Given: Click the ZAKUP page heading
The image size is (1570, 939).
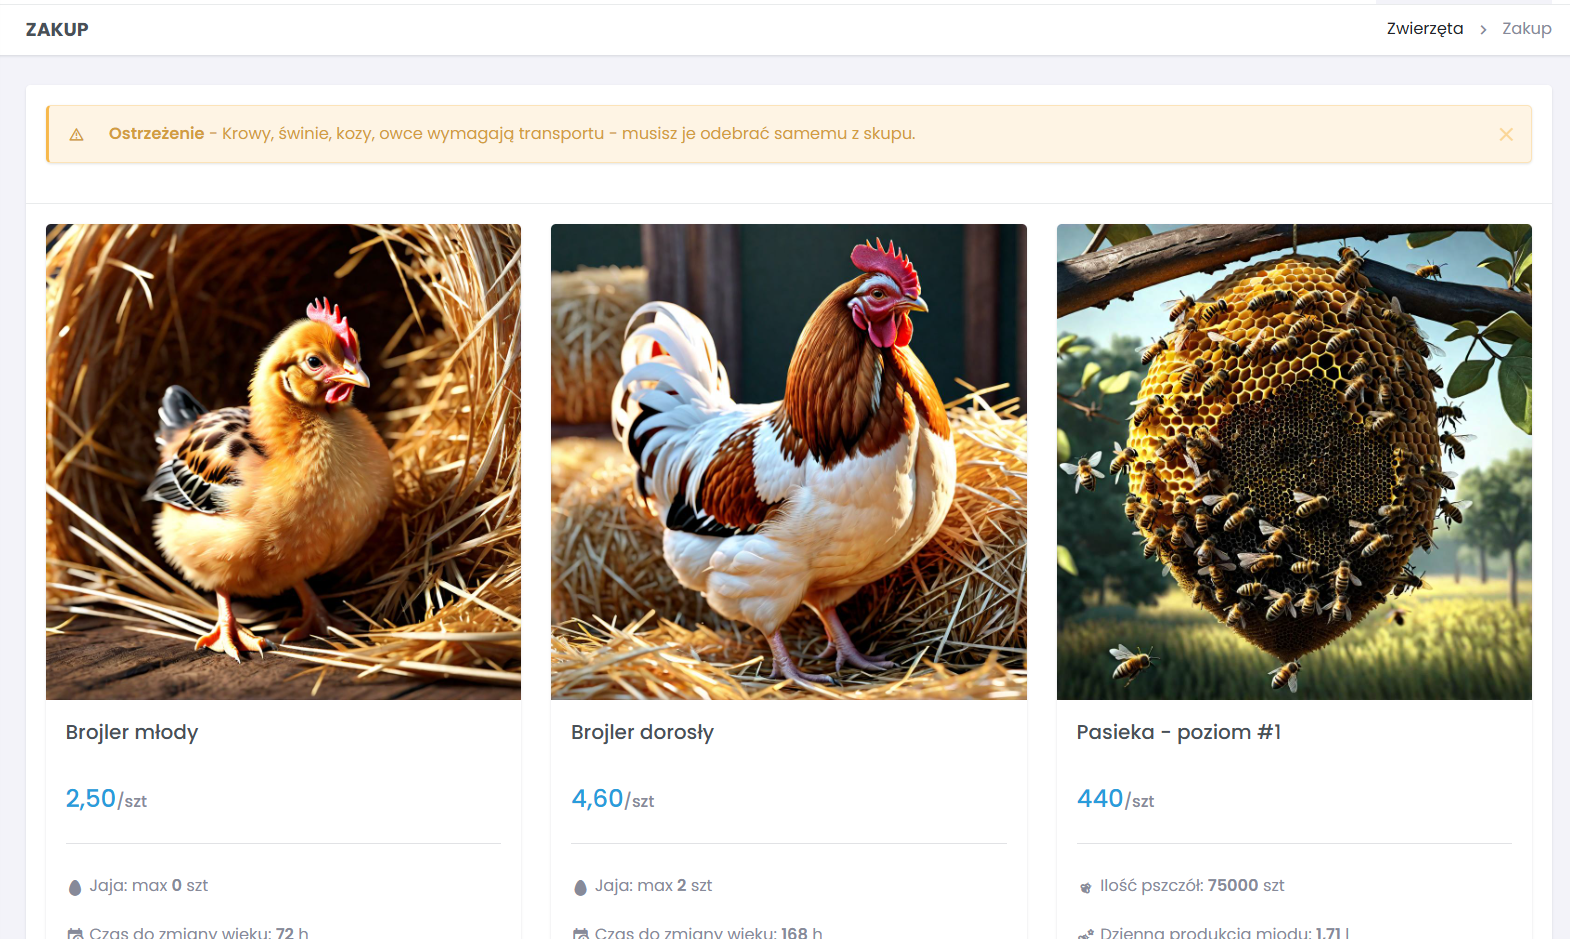Looking at the screenshot, I should 57,30.
